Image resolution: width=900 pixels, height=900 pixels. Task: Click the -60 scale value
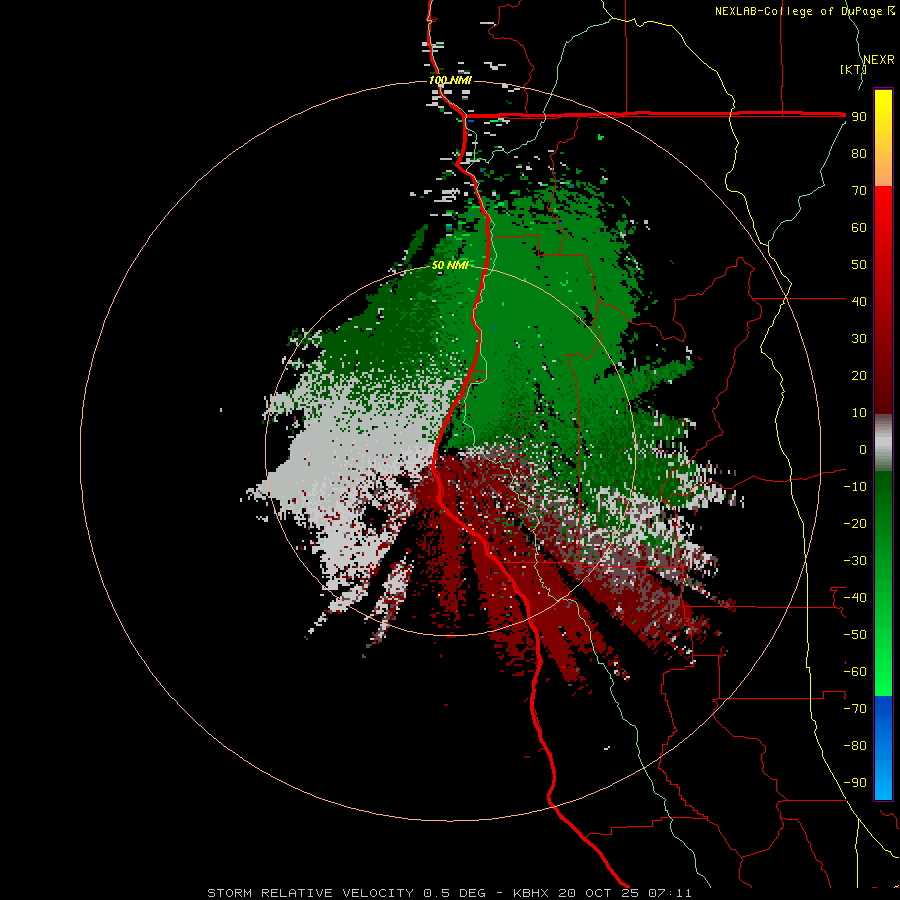pos(855,672)
